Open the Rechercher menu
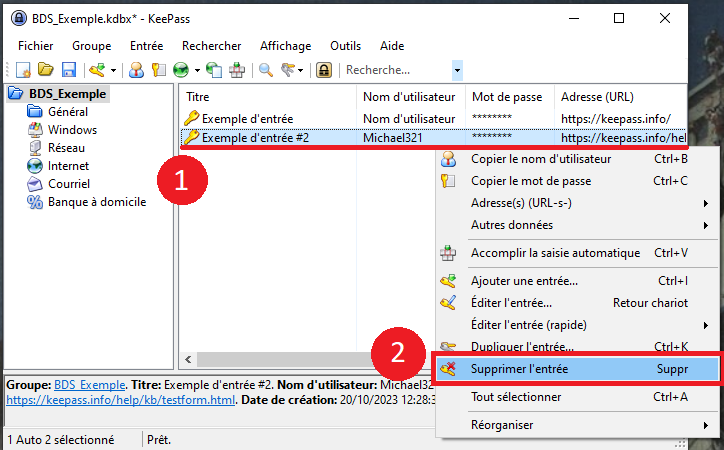This screenshot has height=450, width=724. tap(211, 46)
